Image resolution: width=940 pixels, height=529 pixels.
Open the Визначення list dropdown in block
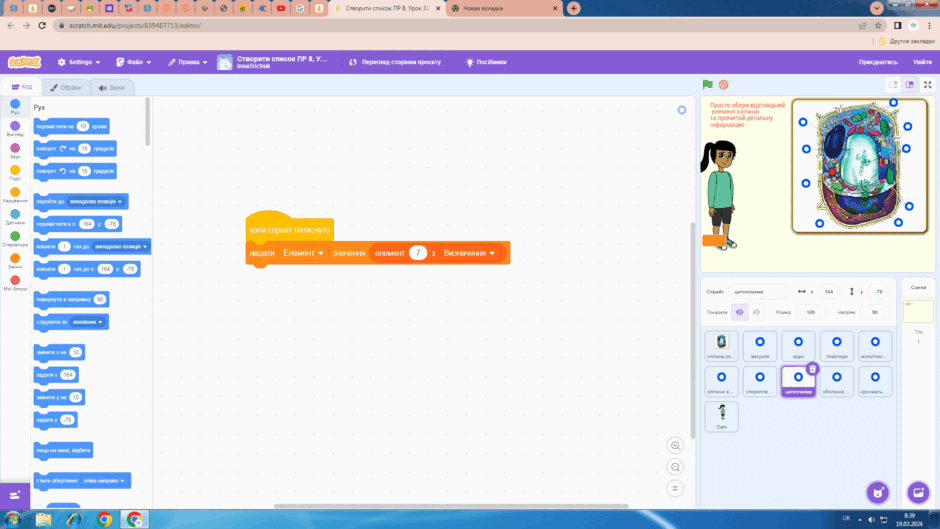(469, 253)
